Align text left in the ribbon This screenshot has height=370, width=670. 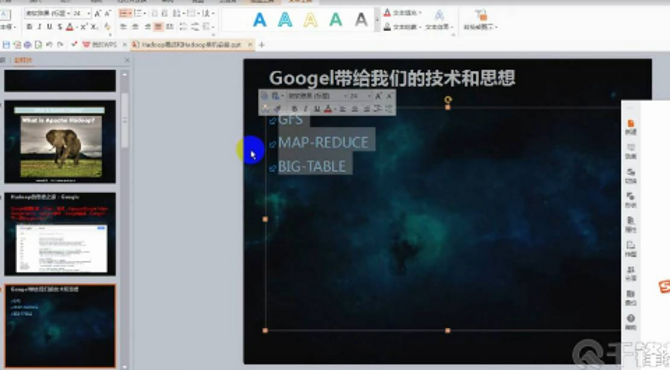click(123, 26)
